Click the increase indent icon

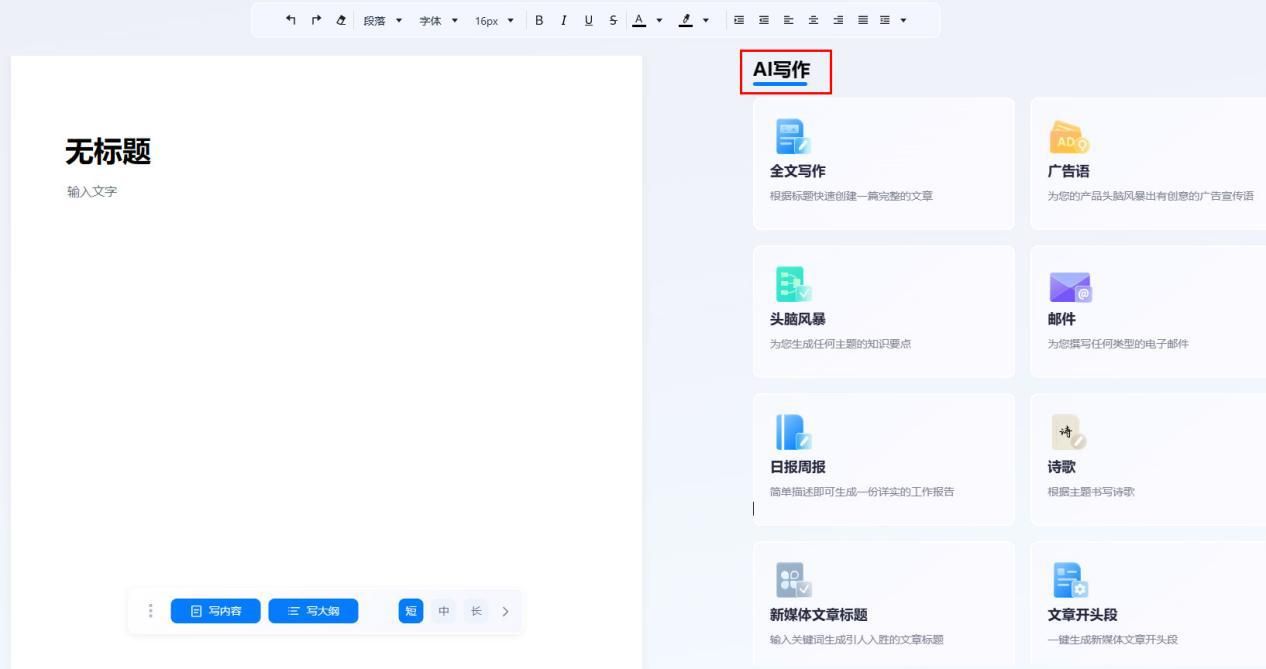click(x=739, y=20)
